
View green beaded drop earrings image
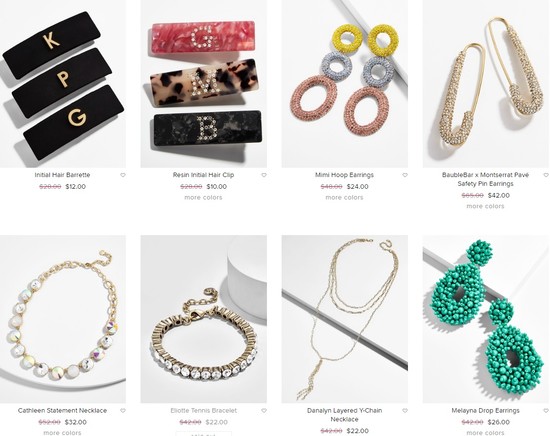pos(485,319)
